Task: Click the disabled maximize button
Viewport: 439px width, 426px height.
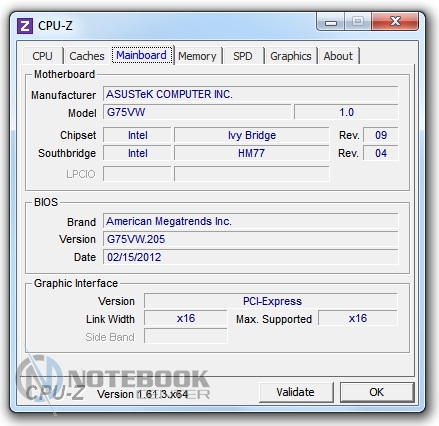Action: [358, 22]
